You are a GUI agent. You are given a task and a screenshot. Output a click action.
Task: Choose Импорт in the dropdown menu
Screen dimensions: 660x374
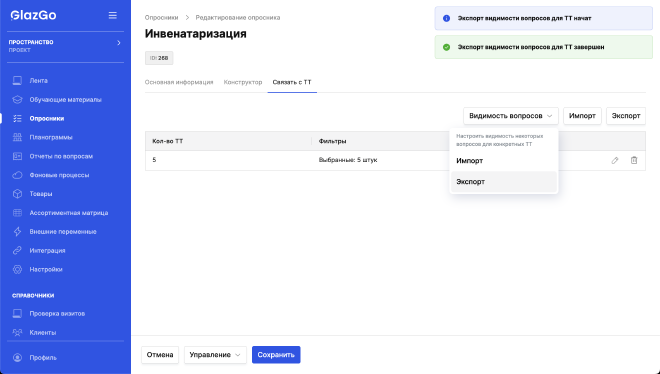[x=504, y=161]
